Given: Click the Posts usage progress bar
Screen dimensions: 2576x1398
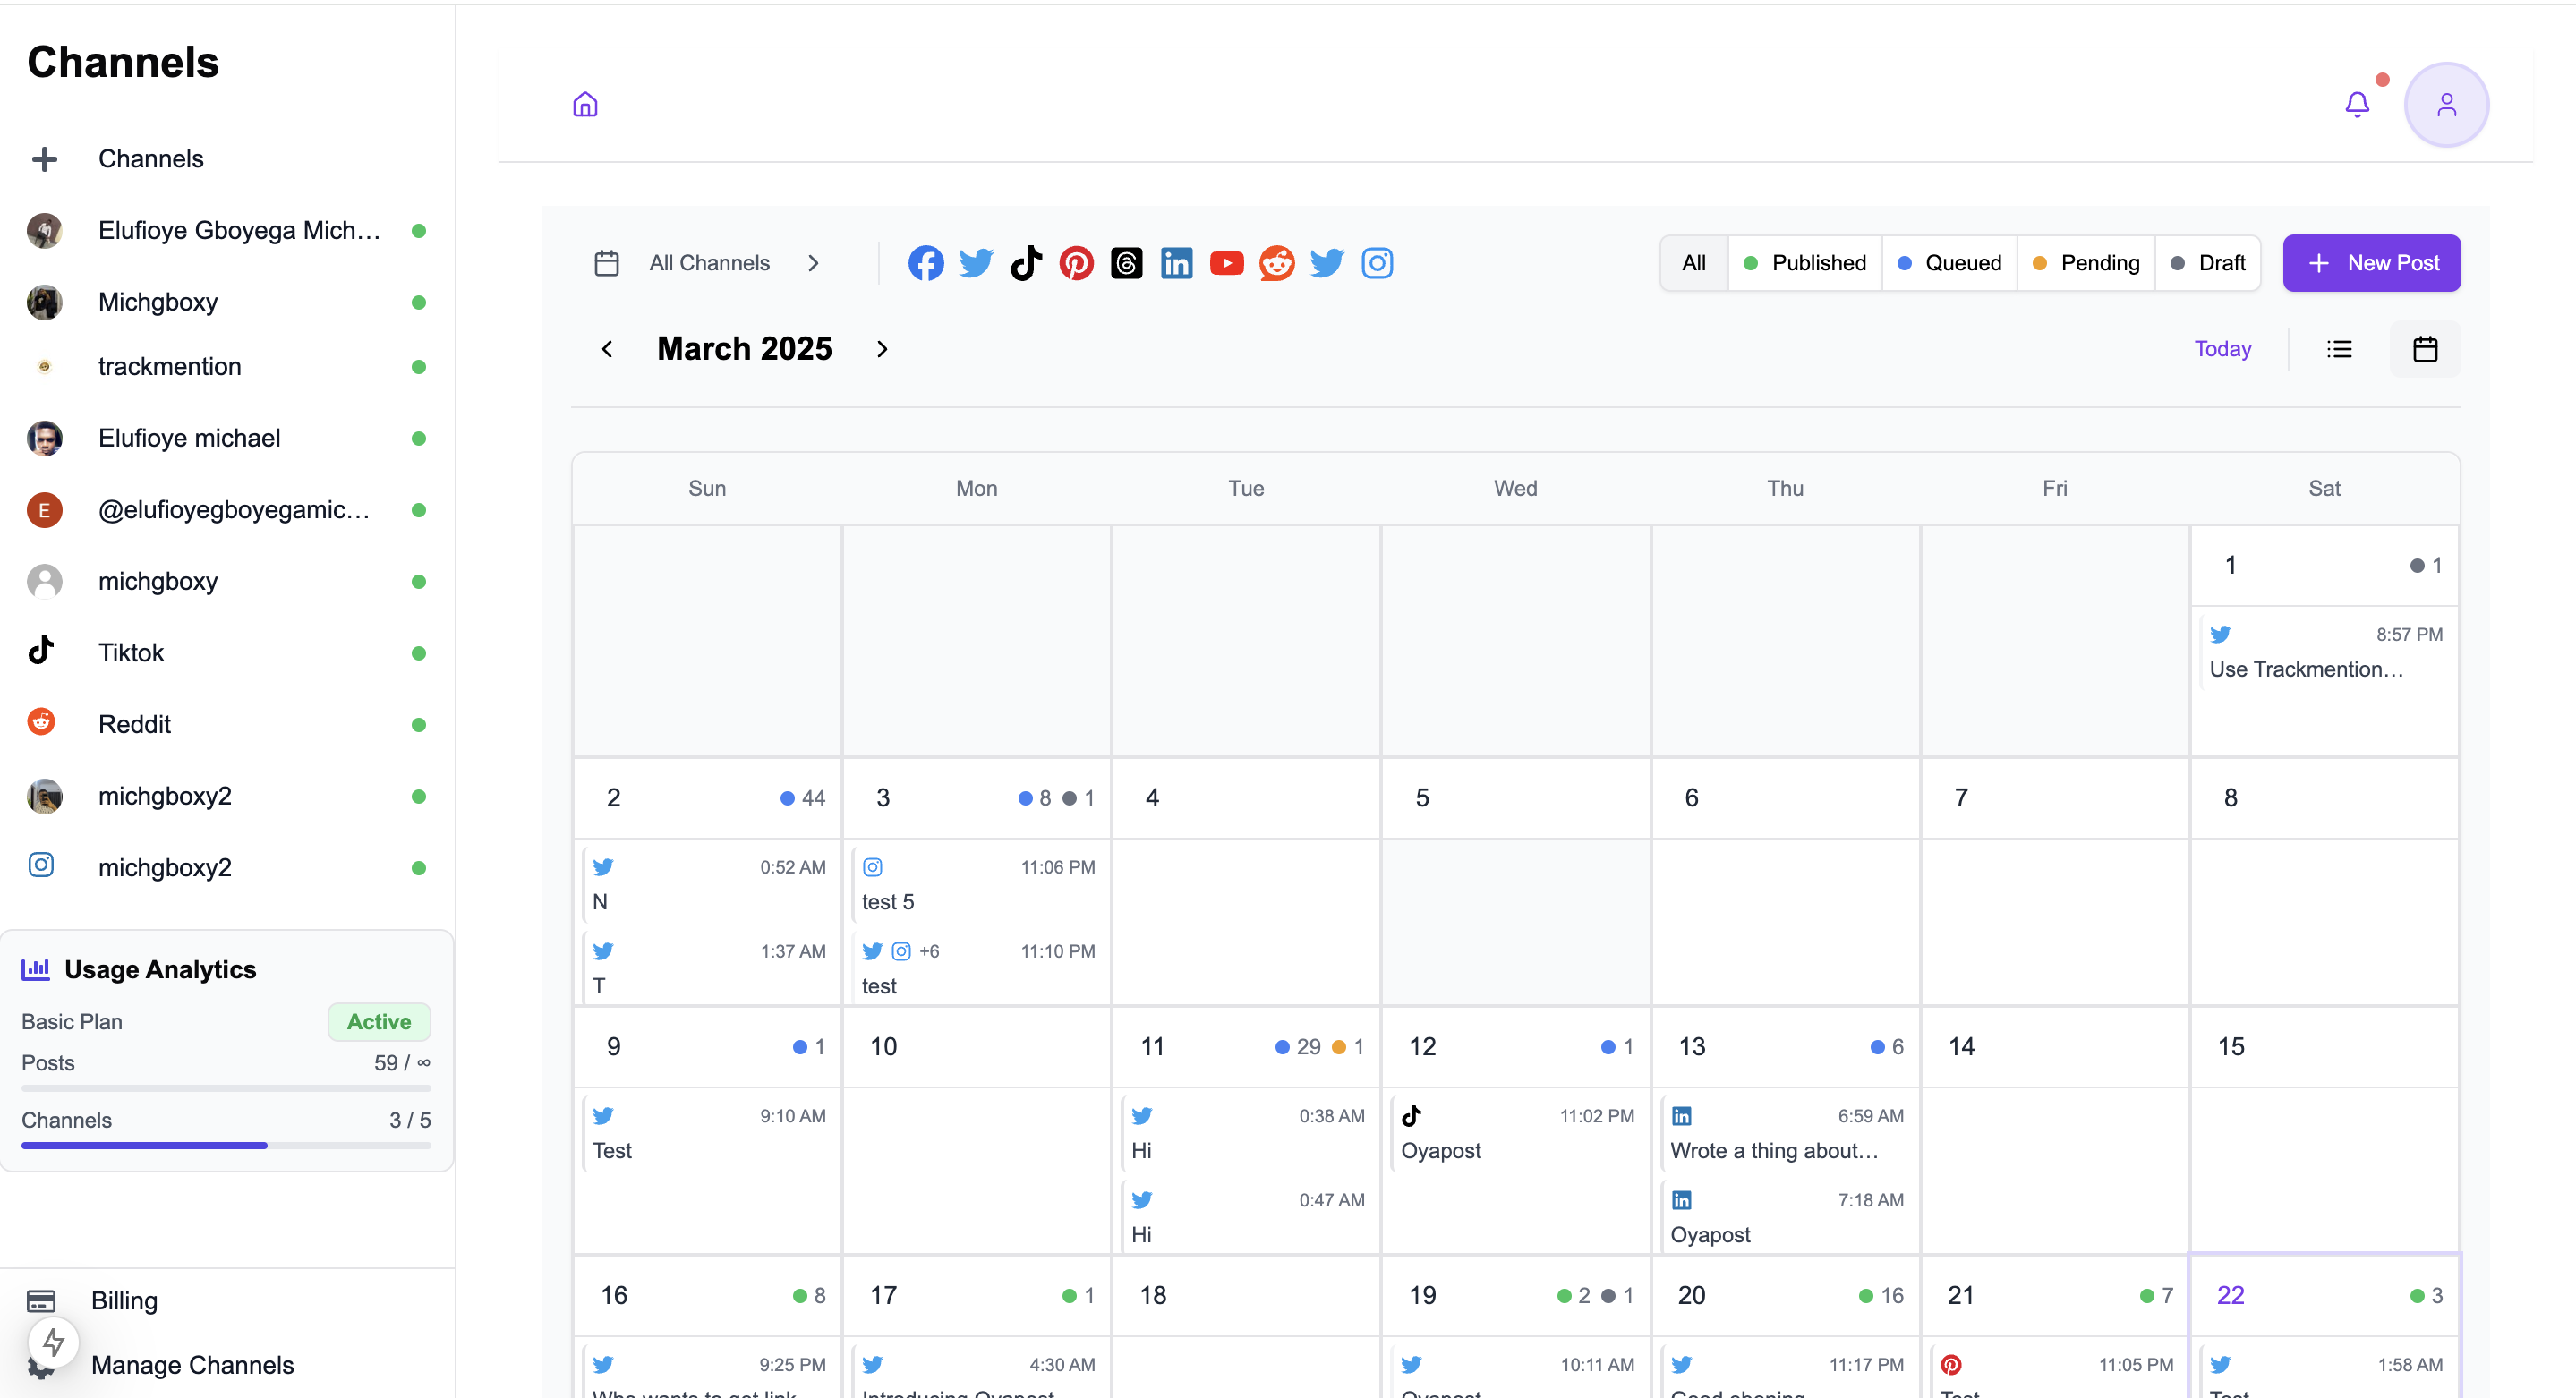Looking at the screenshot, I should 226,1088.
